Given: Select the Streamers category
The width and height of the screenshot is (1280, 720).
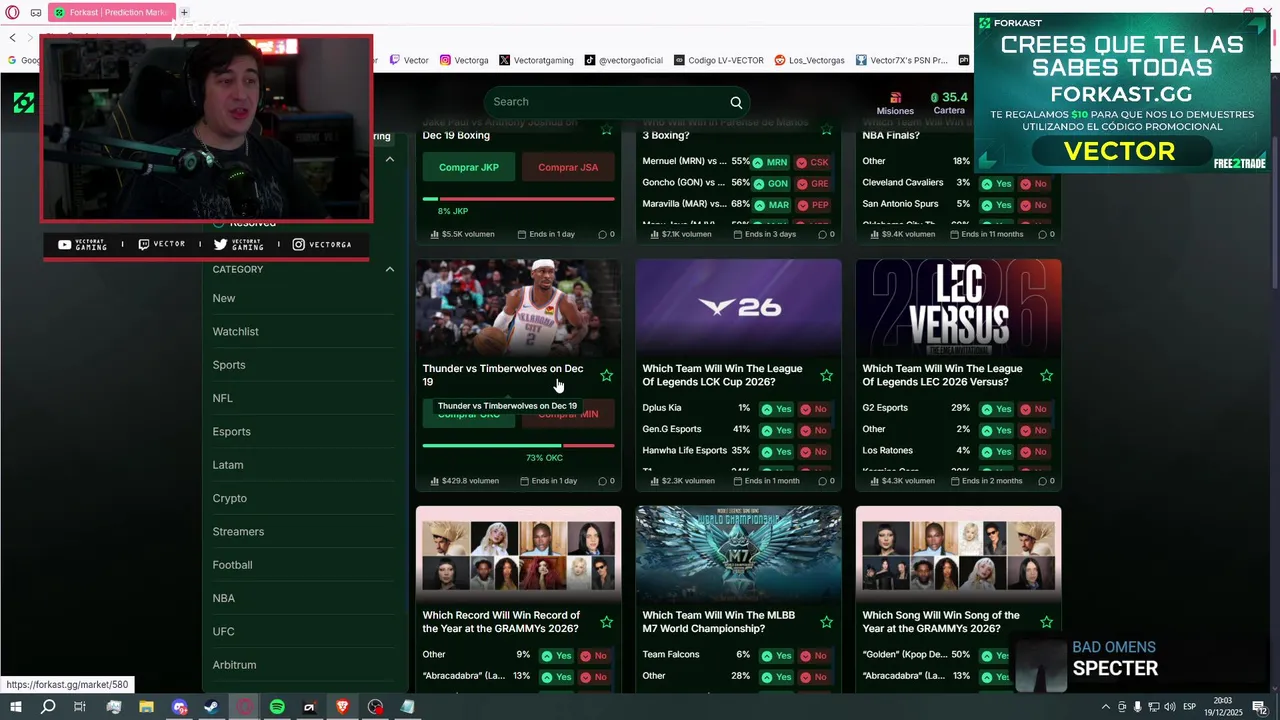Looking at the screenshot, I should click(x=238, y=532).
